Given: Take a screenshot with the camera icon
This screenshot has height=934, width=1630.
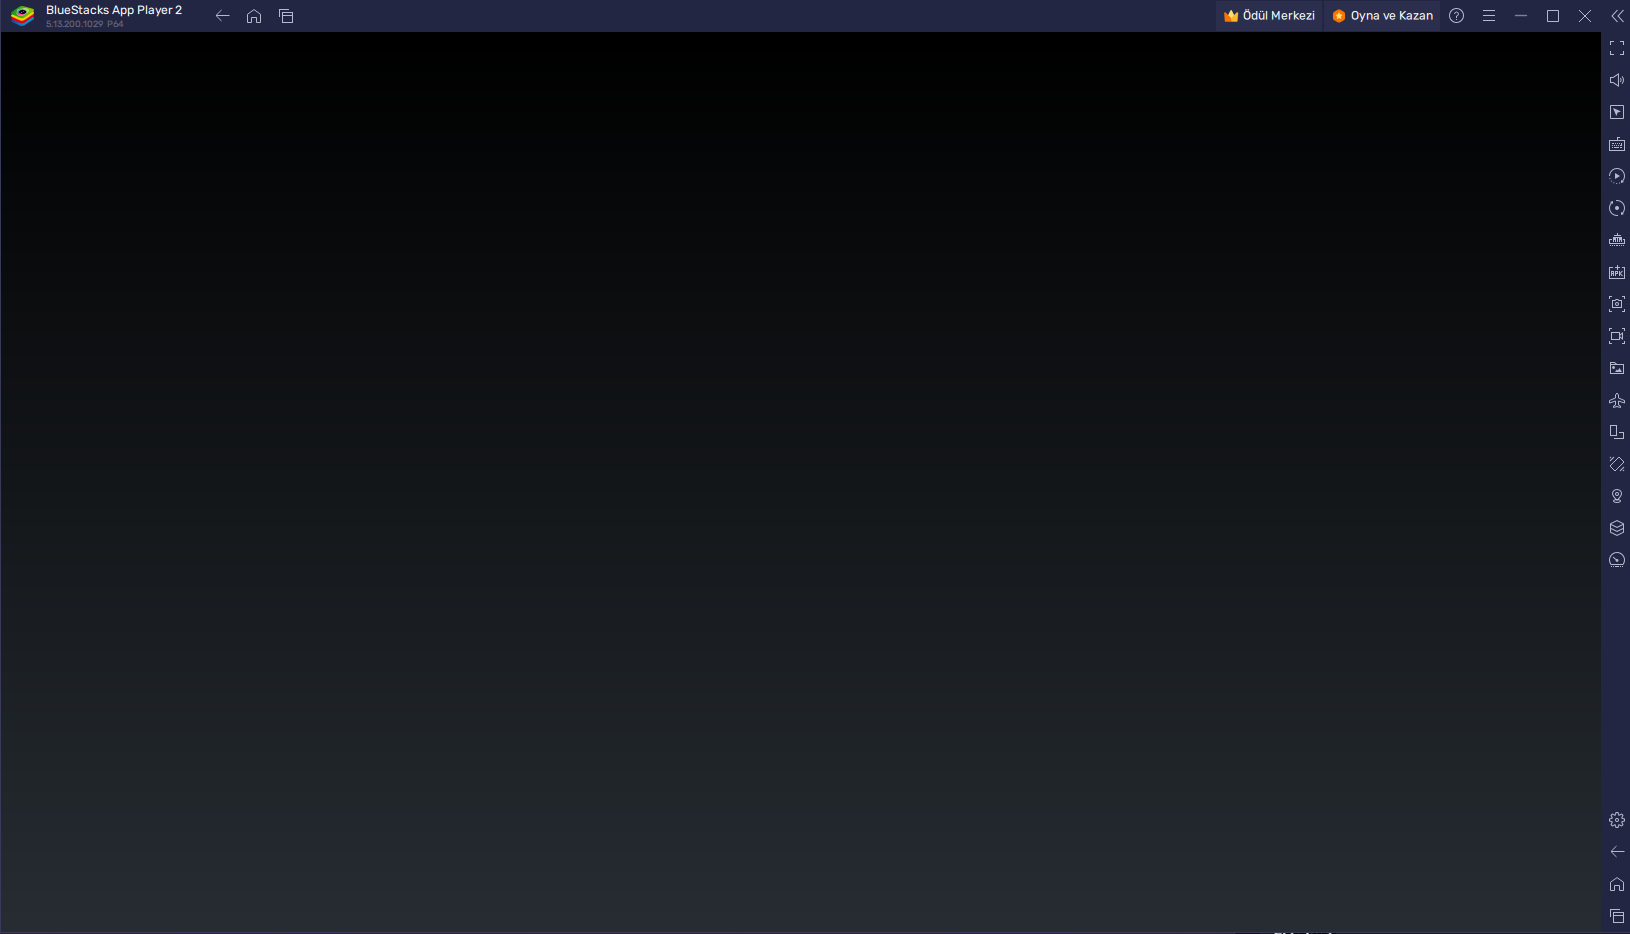Looking at the screenshot, I should 1617,304.
